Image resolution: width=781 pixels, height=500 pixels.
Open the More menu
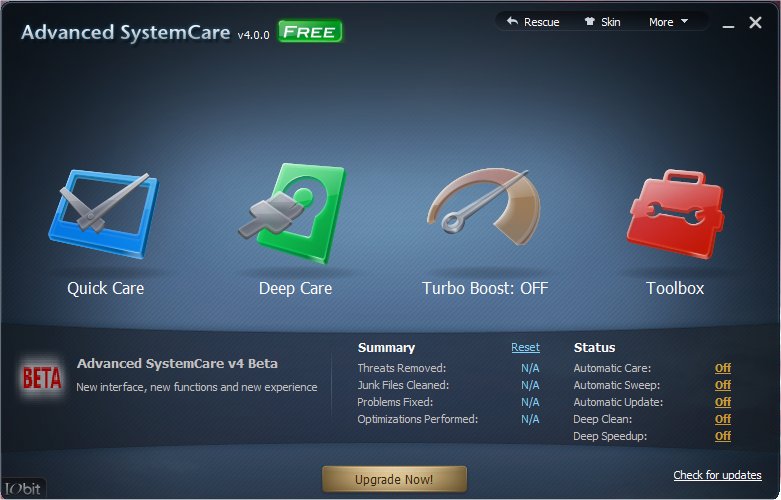pyautogui.click(x=668, y=22)
